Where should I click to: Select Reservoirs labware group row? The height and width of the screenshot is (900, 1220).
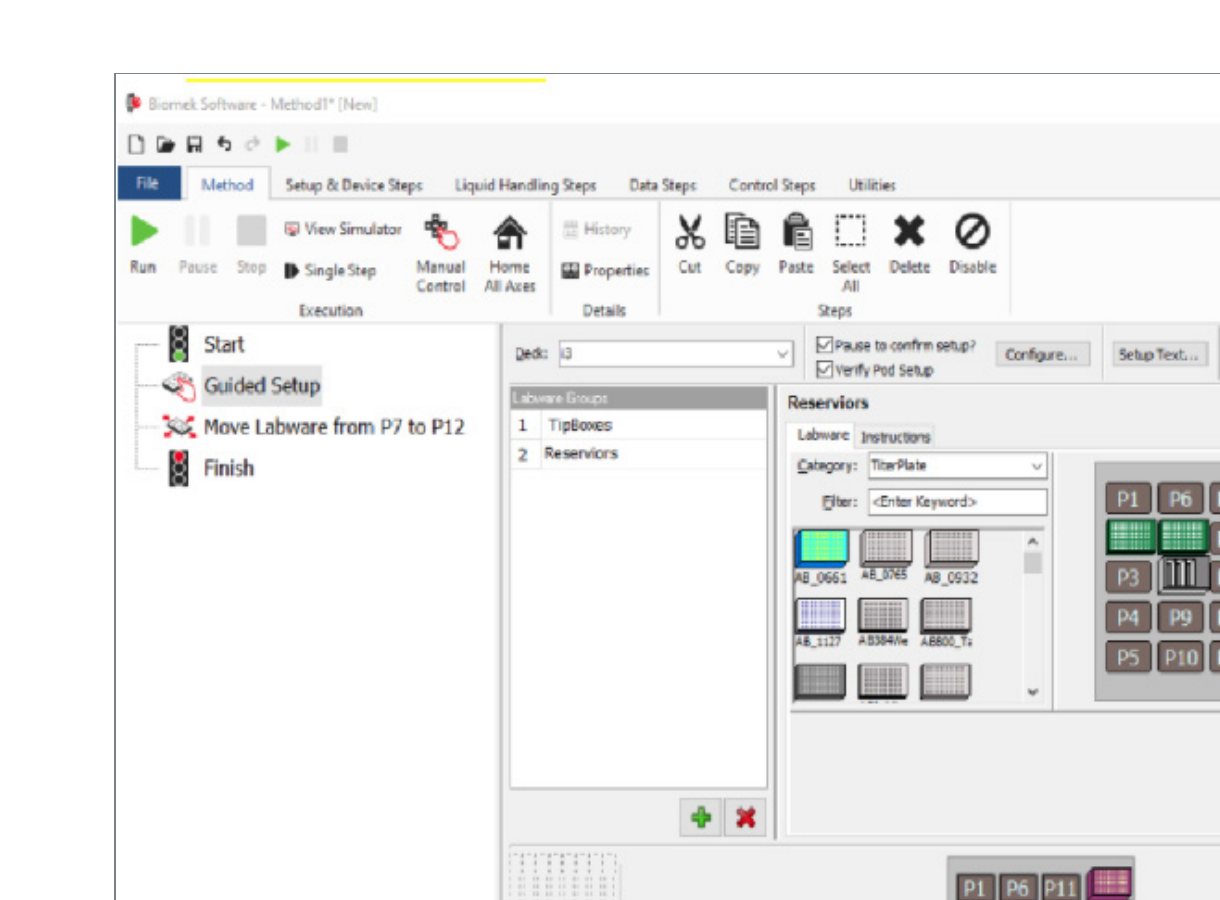[x=639, y=453]
